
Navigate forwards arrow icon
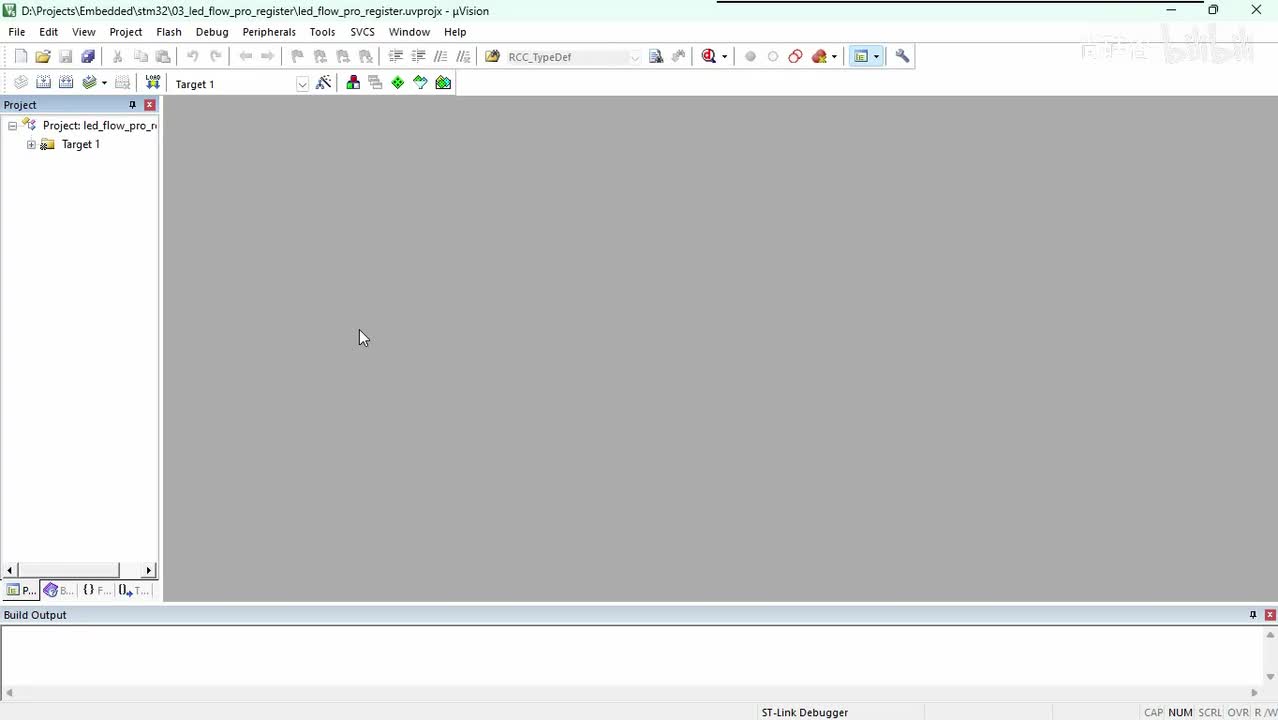click(x=267, y=57)
